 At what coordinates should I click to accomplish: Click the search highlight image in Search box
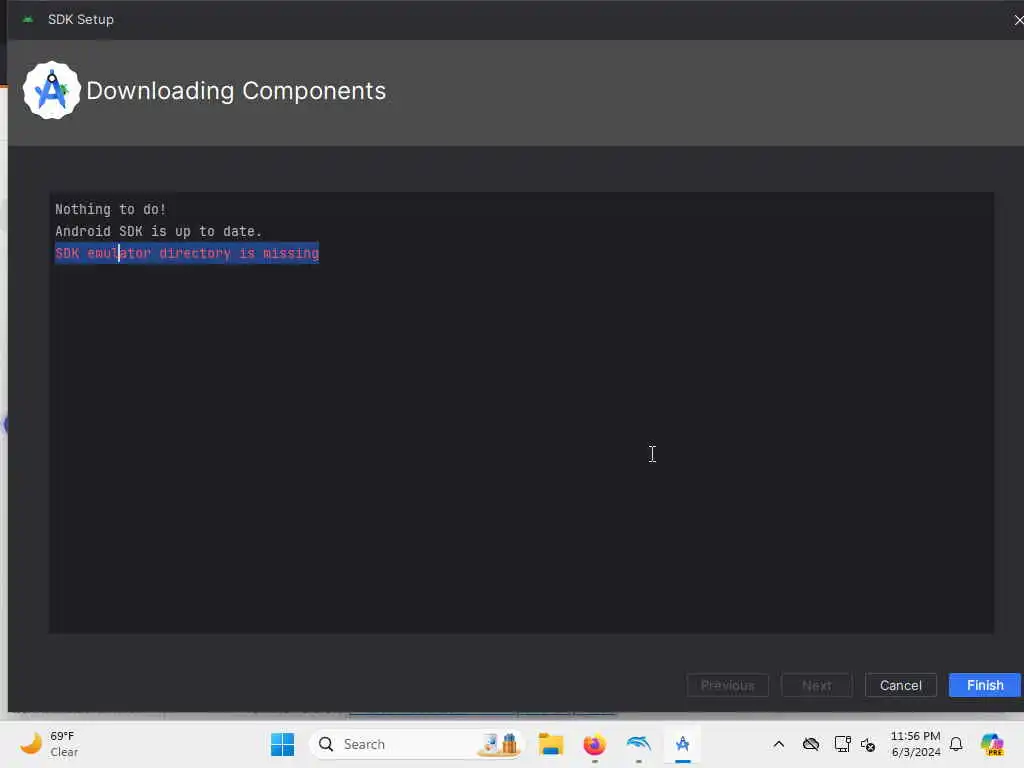point(500,744)
